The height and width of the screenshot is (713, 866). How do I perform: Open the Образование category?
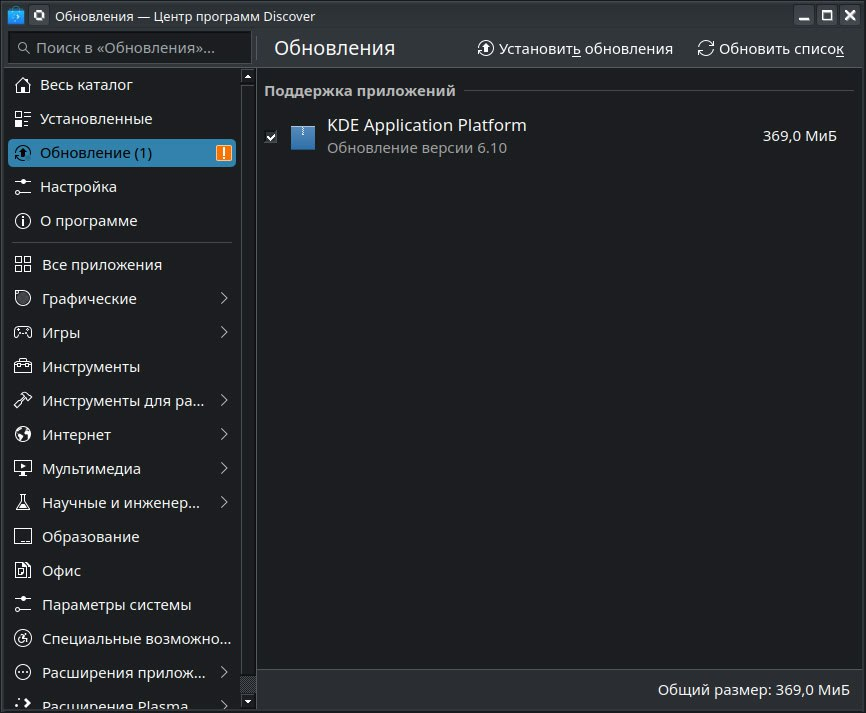(x=122, y=536)
